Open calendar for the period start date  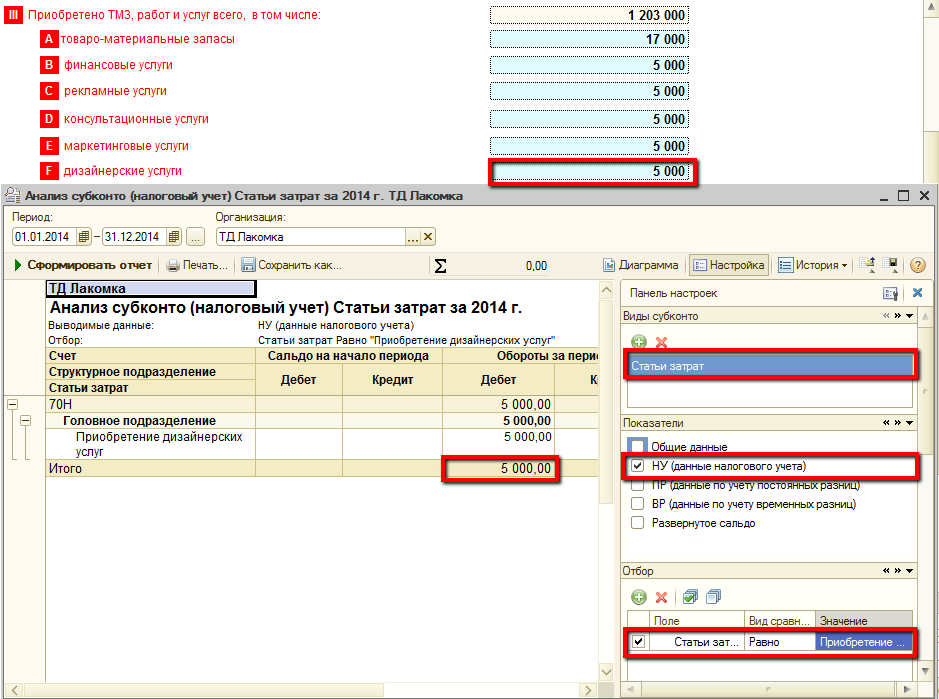point(84,237)
